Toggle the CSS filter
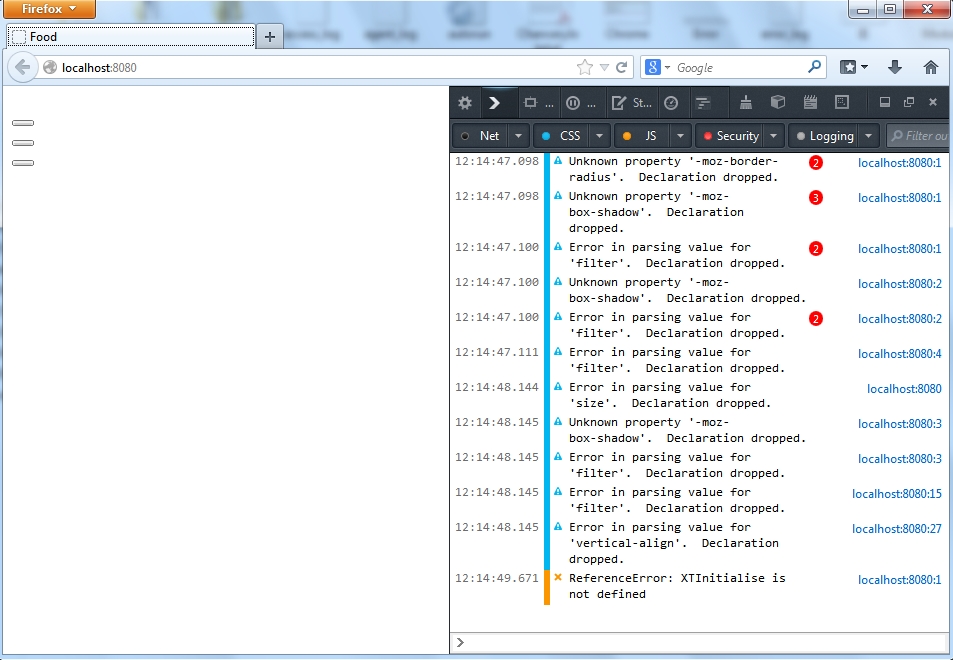953x660 pixels. [x=561, y=136]
